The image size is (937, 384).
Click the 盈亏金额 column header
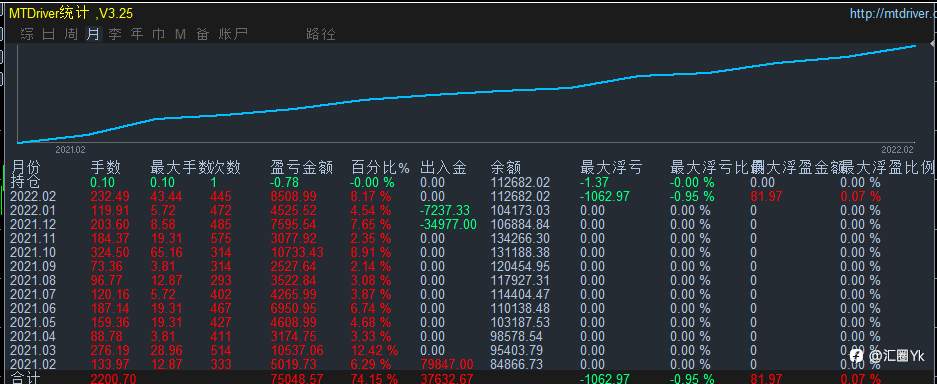tap(301, 168)
